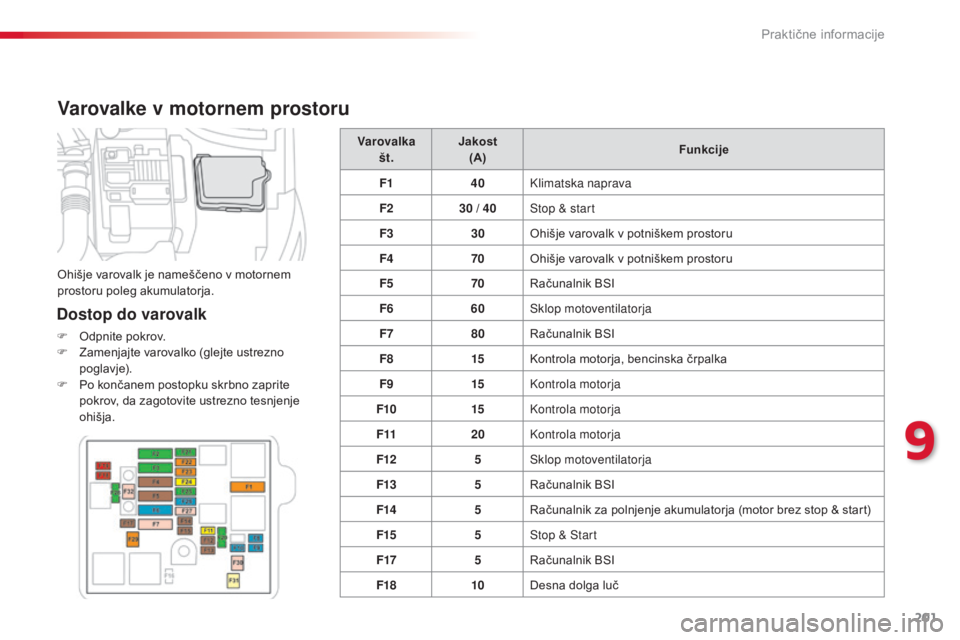
Task: Click 'Desna dolga luč' in the table
Action: point(574,585)
